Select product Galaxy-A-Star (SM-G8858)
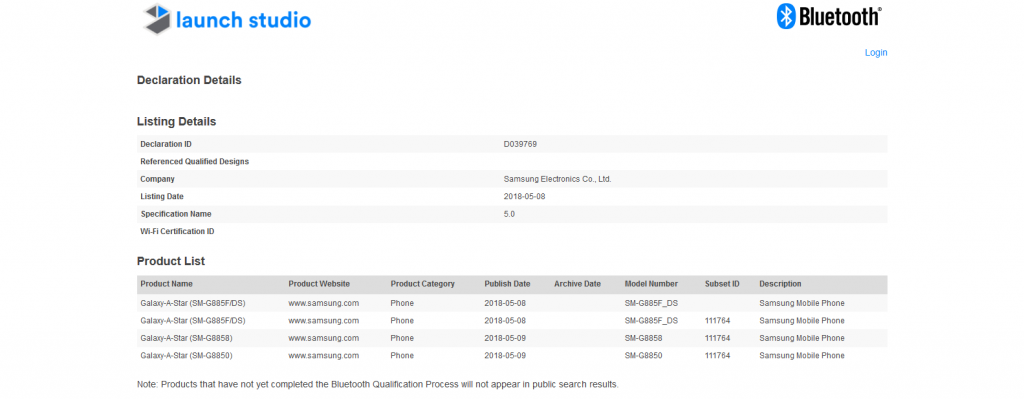Screen dimensions: 1024x399 coord(187,338)
